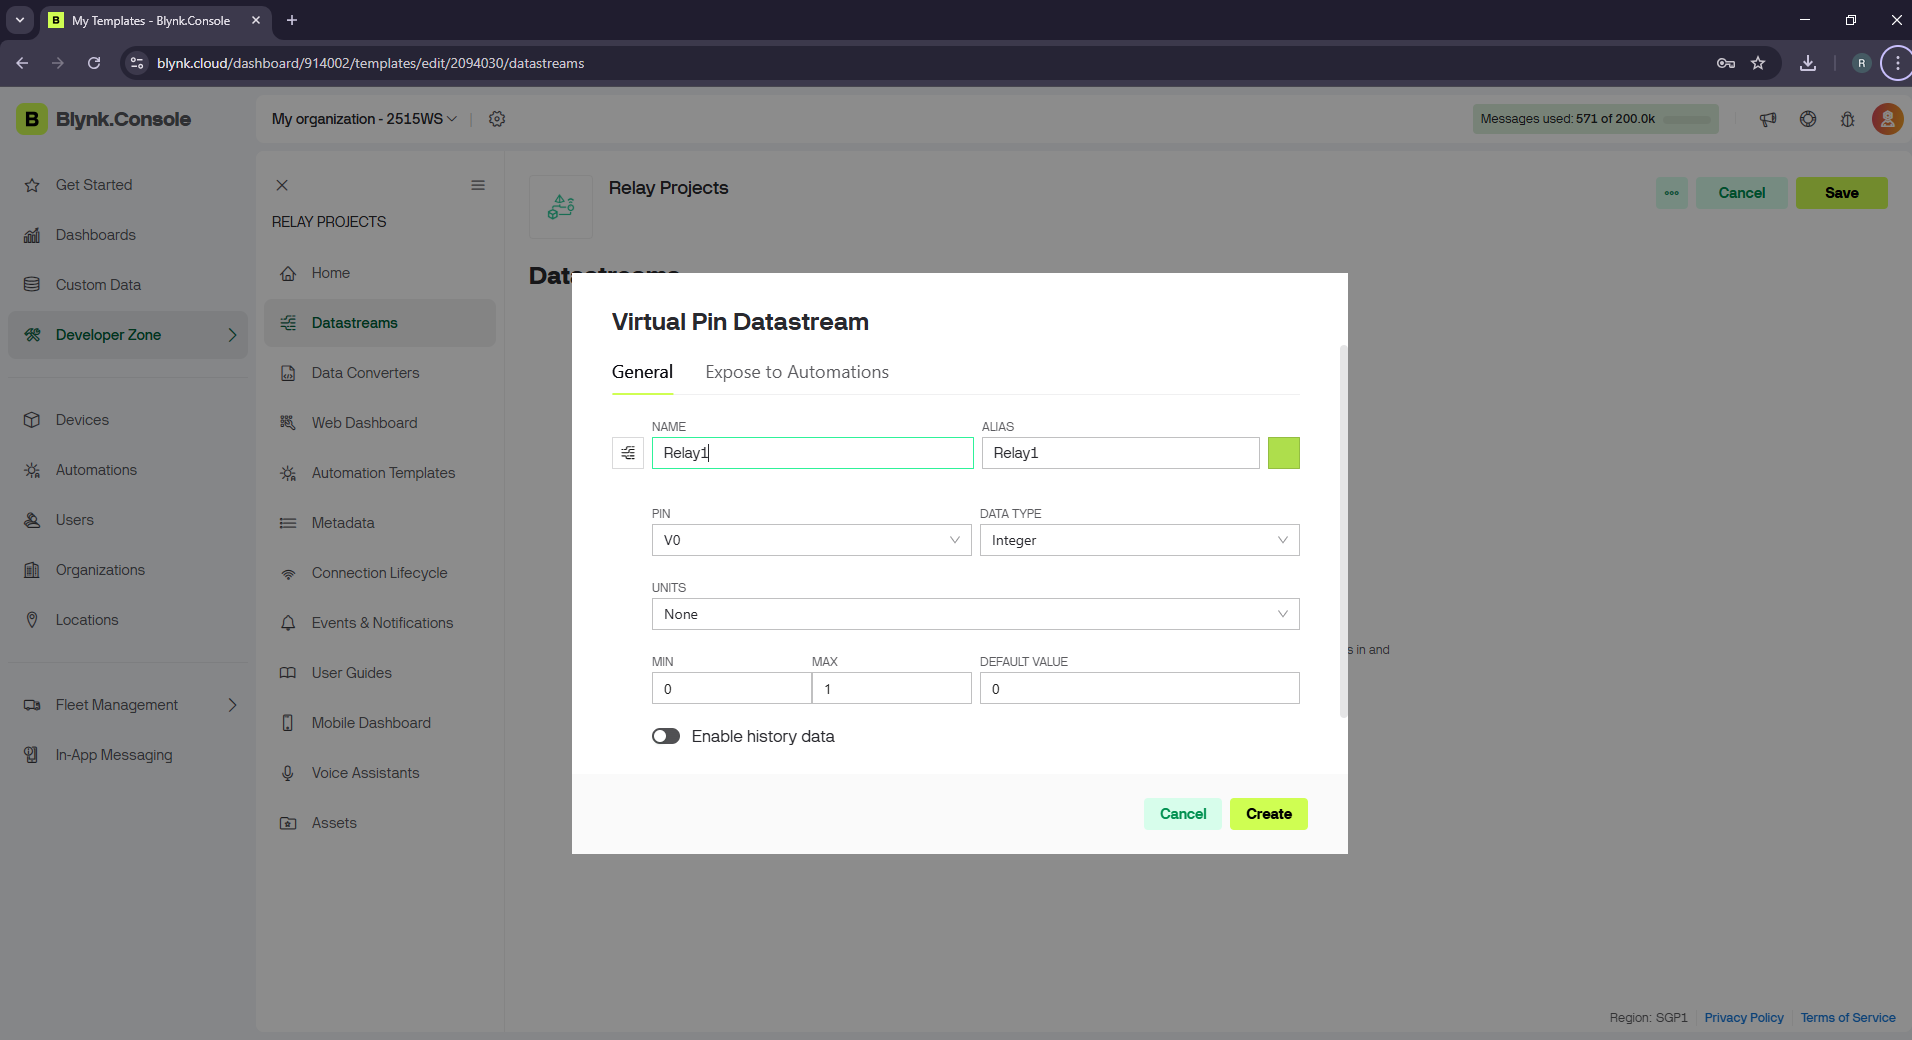The image size is (1912, 1040).
Task: Open the browser downloads icon
Action: coord(1808,63)
